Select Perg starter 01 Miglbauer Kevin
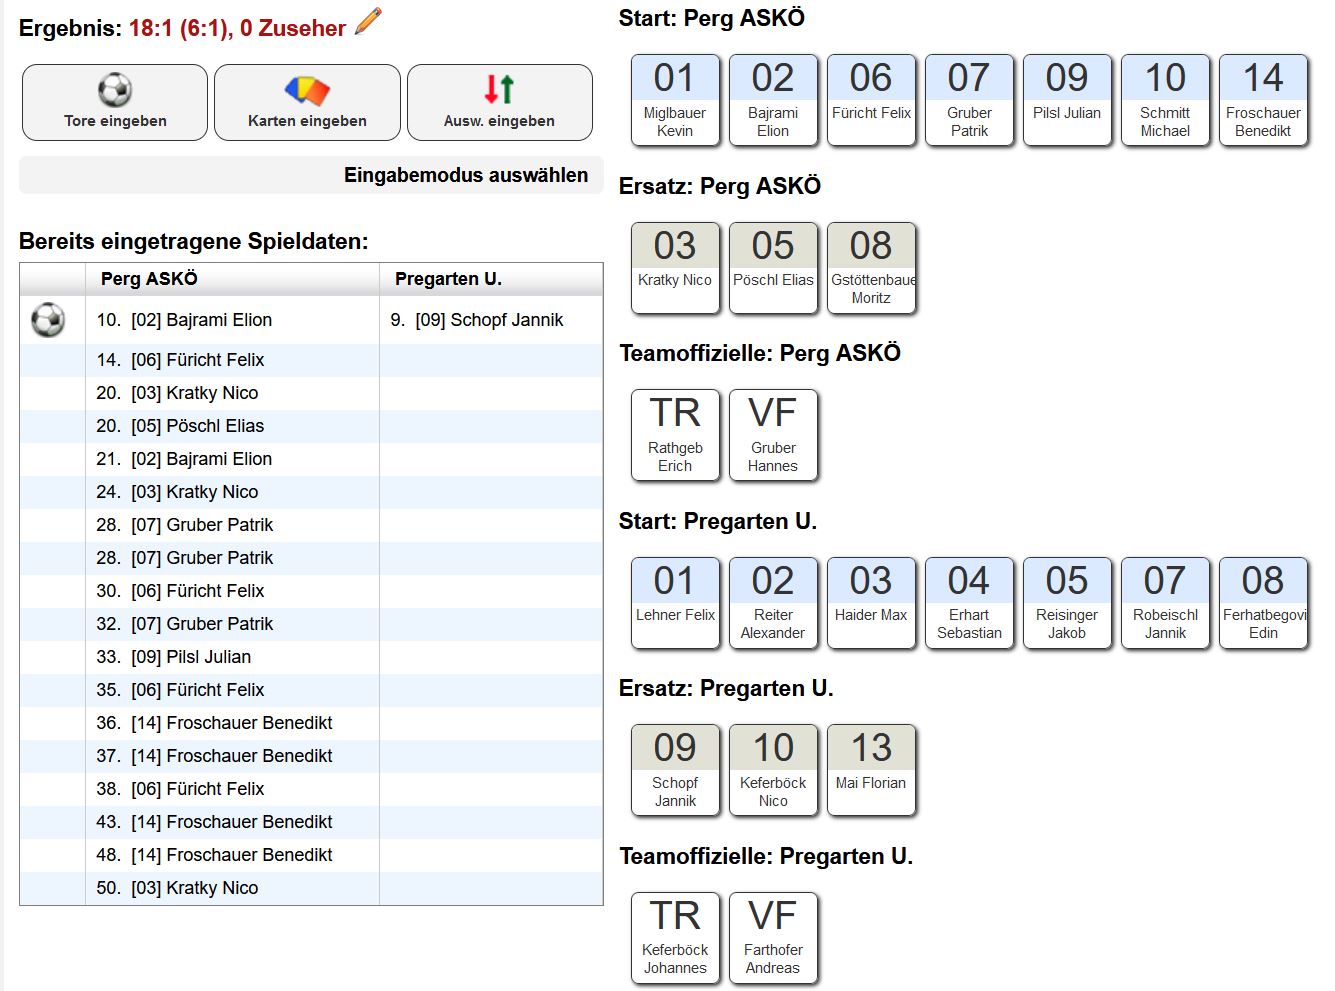Screen dimensions: 1335x991 pyautogui.click(x=675, y=100)
